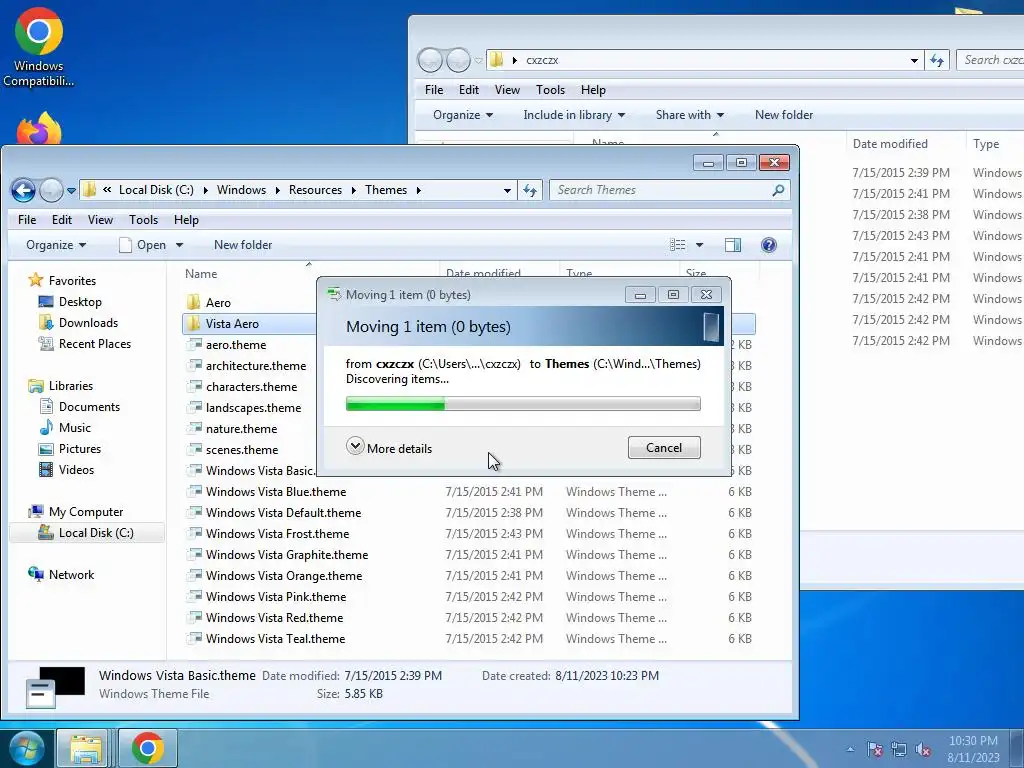
Task: Expand cxzczx window address bar dropdown
Action: point(914,60)
